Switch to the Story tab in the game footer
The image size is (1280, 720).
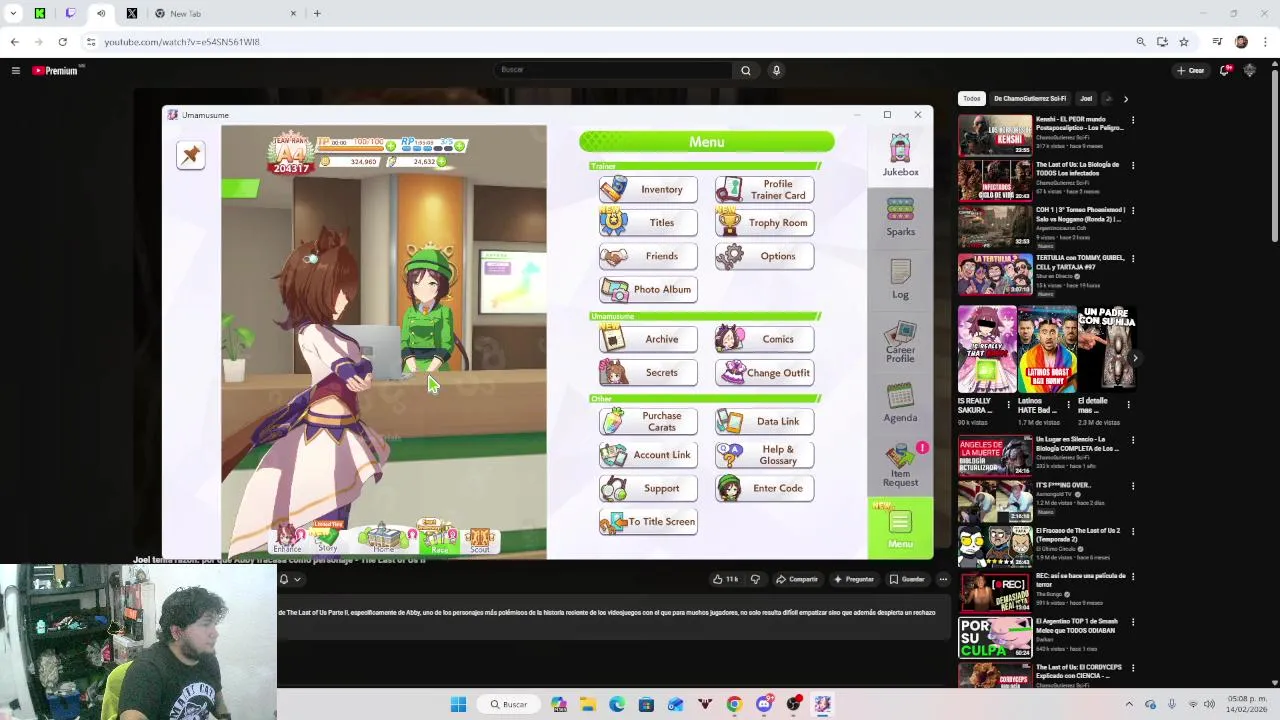pyautogui.click(x=328, y=538)
